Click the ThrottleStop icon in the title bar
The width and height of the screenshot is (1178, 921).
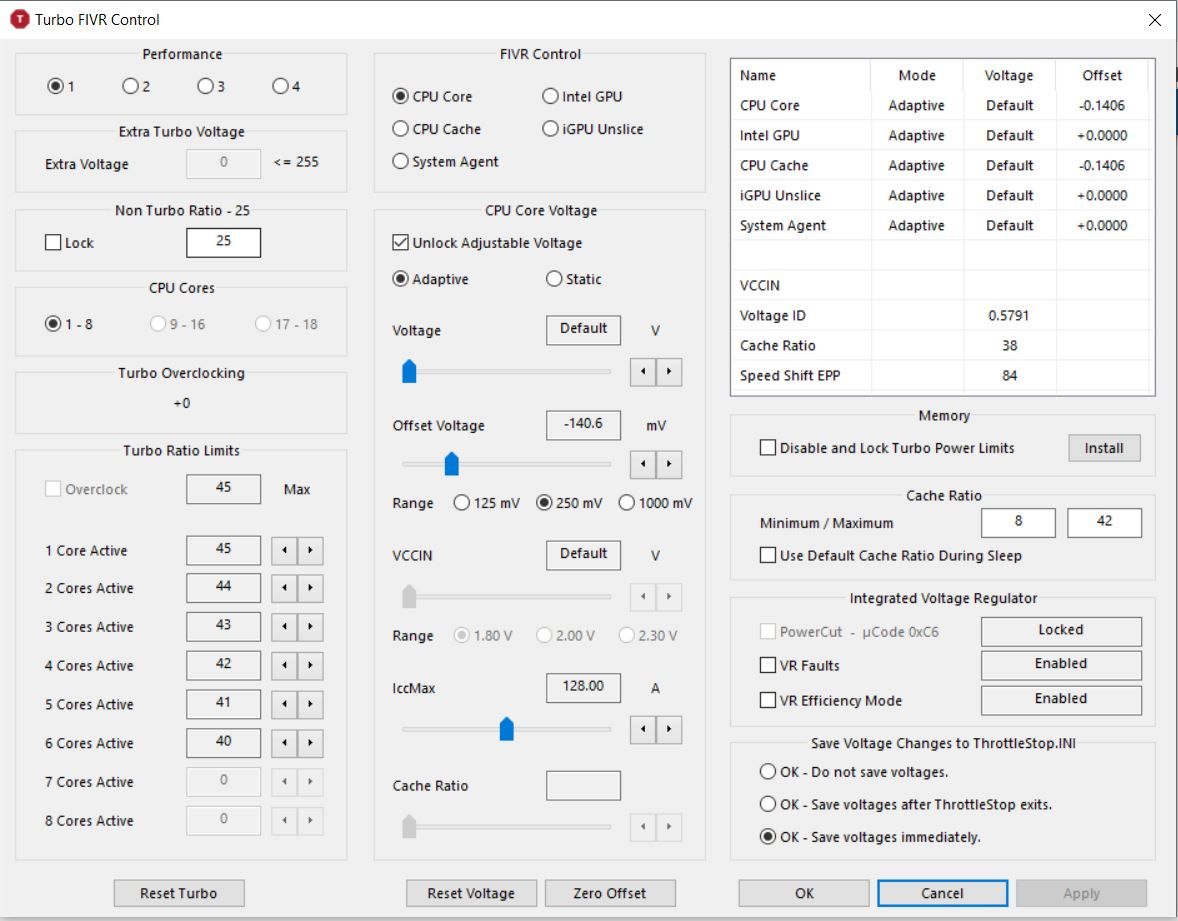19,19
